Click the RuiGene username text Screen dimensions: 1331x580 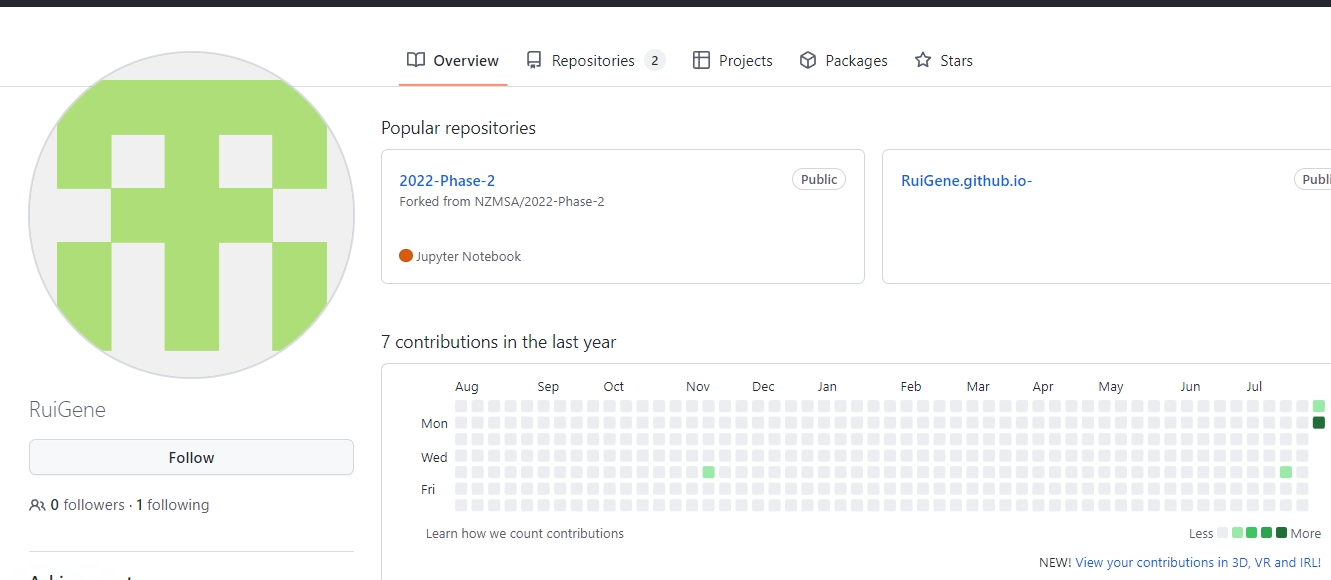tap(68, 410)
